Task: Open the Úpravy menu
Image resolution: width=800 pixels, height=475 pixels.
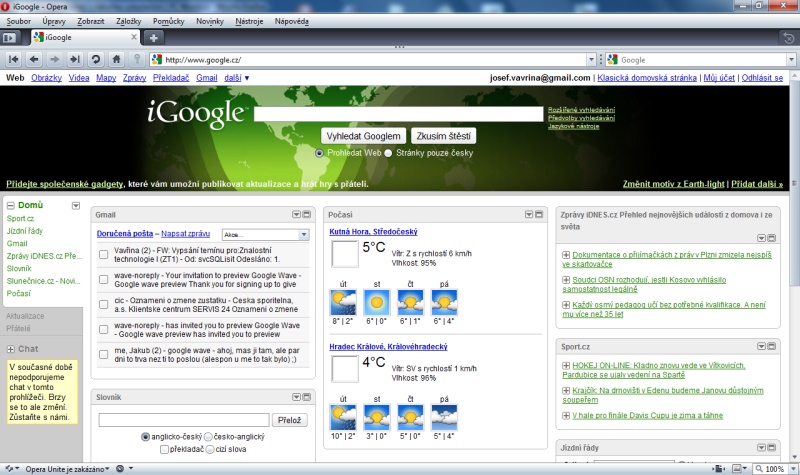Action: point(54,21)
